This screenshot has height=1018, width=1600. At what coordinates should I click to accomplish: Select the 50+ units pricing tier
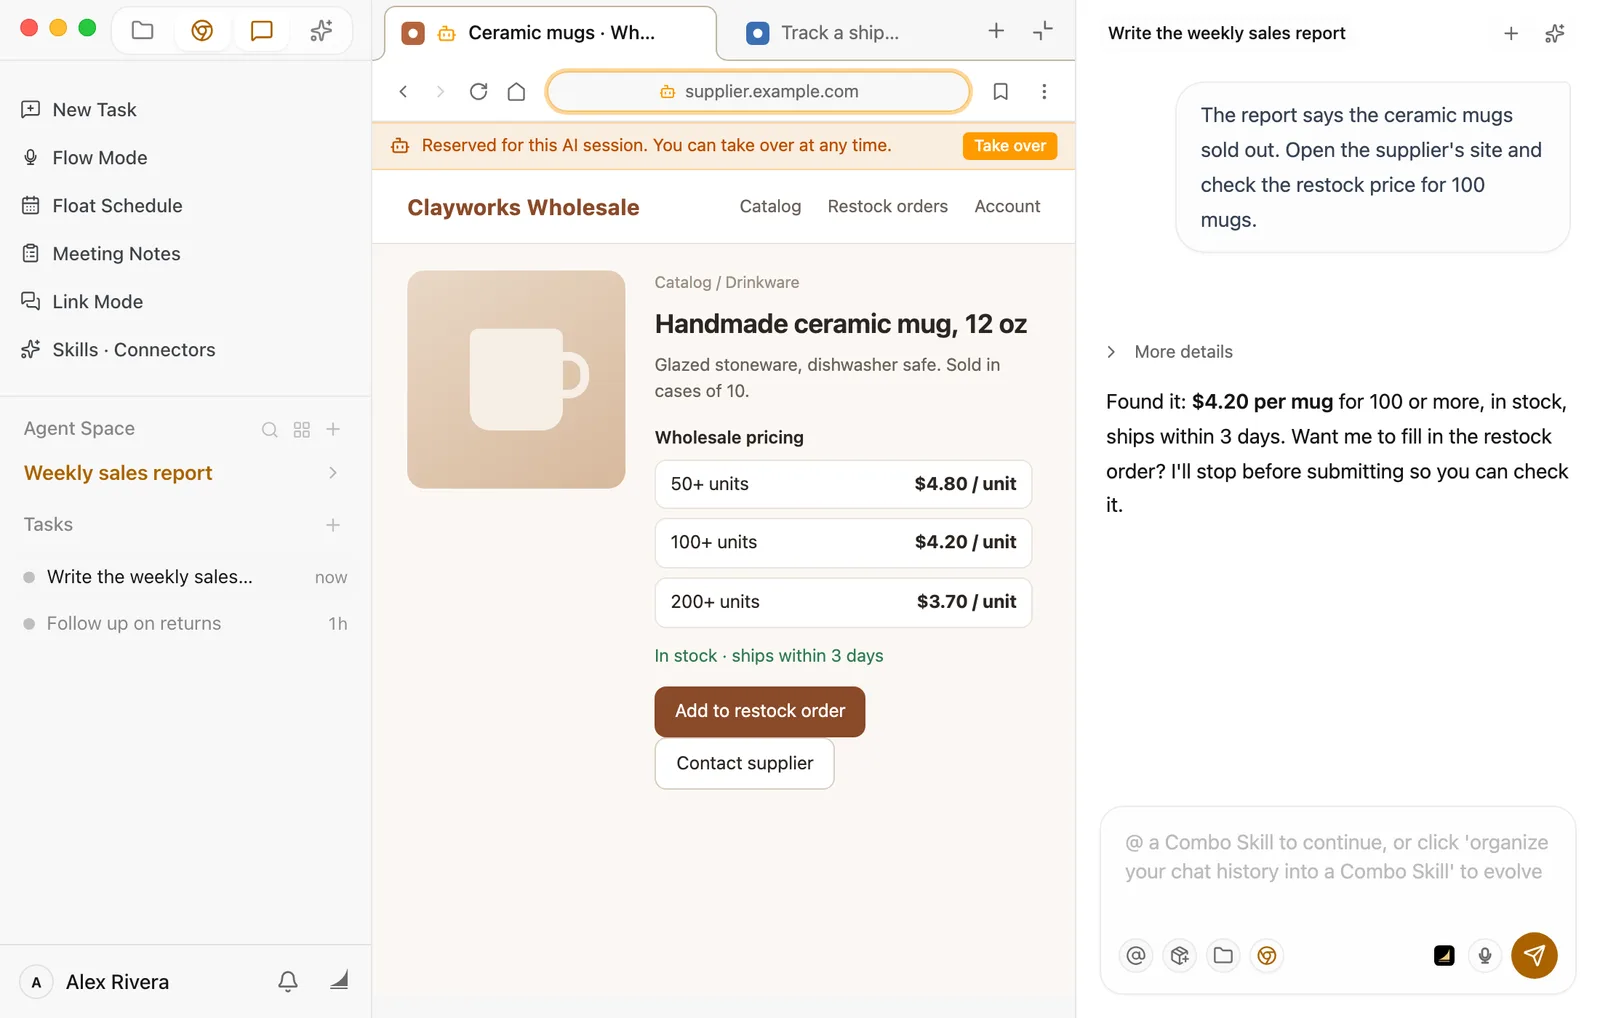[x=843, y=484]
